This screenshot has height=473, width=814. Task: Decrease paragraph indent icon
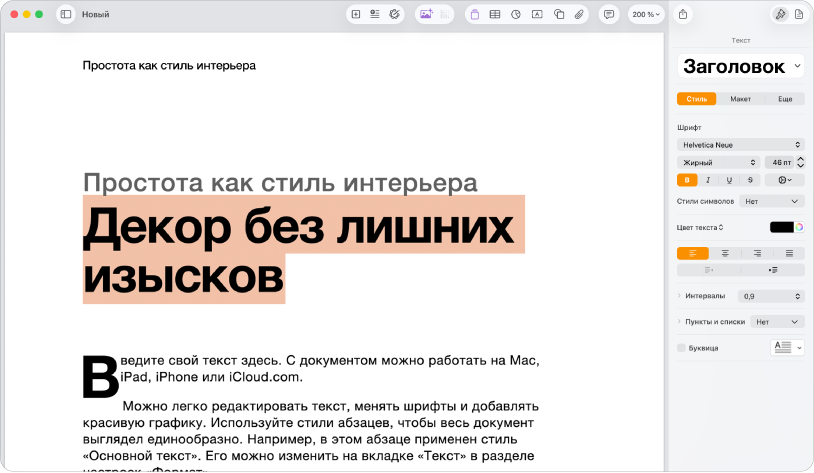coord(709,270)
